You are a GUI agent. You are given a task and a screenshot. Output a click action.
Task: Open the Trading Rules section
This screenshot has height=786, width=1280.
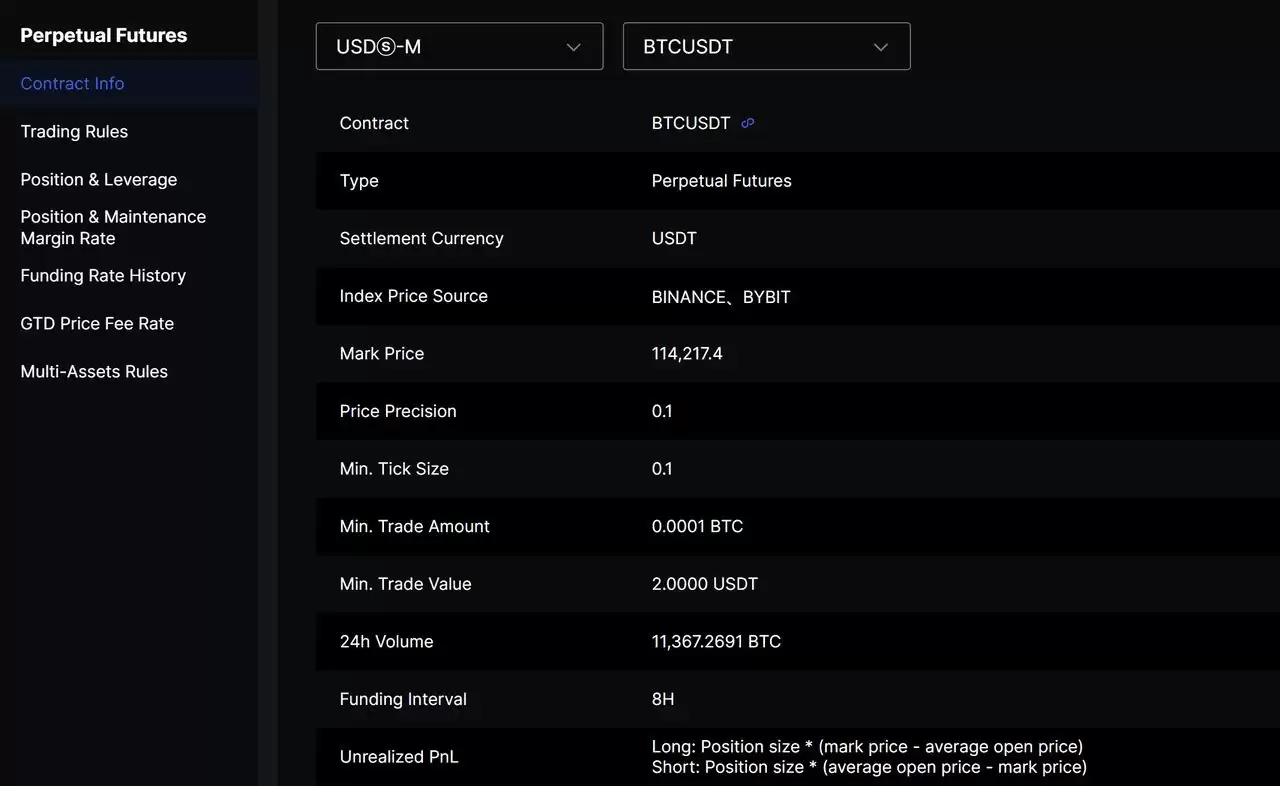point(74,132)
